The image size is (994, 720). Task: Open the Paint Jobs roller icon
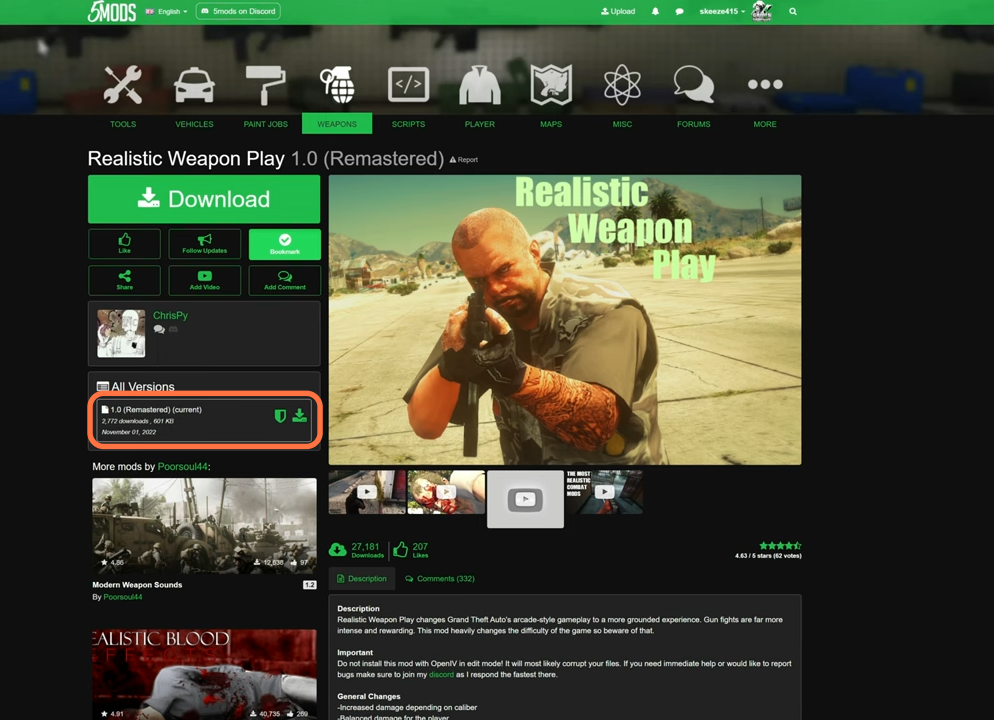(266, 85)
